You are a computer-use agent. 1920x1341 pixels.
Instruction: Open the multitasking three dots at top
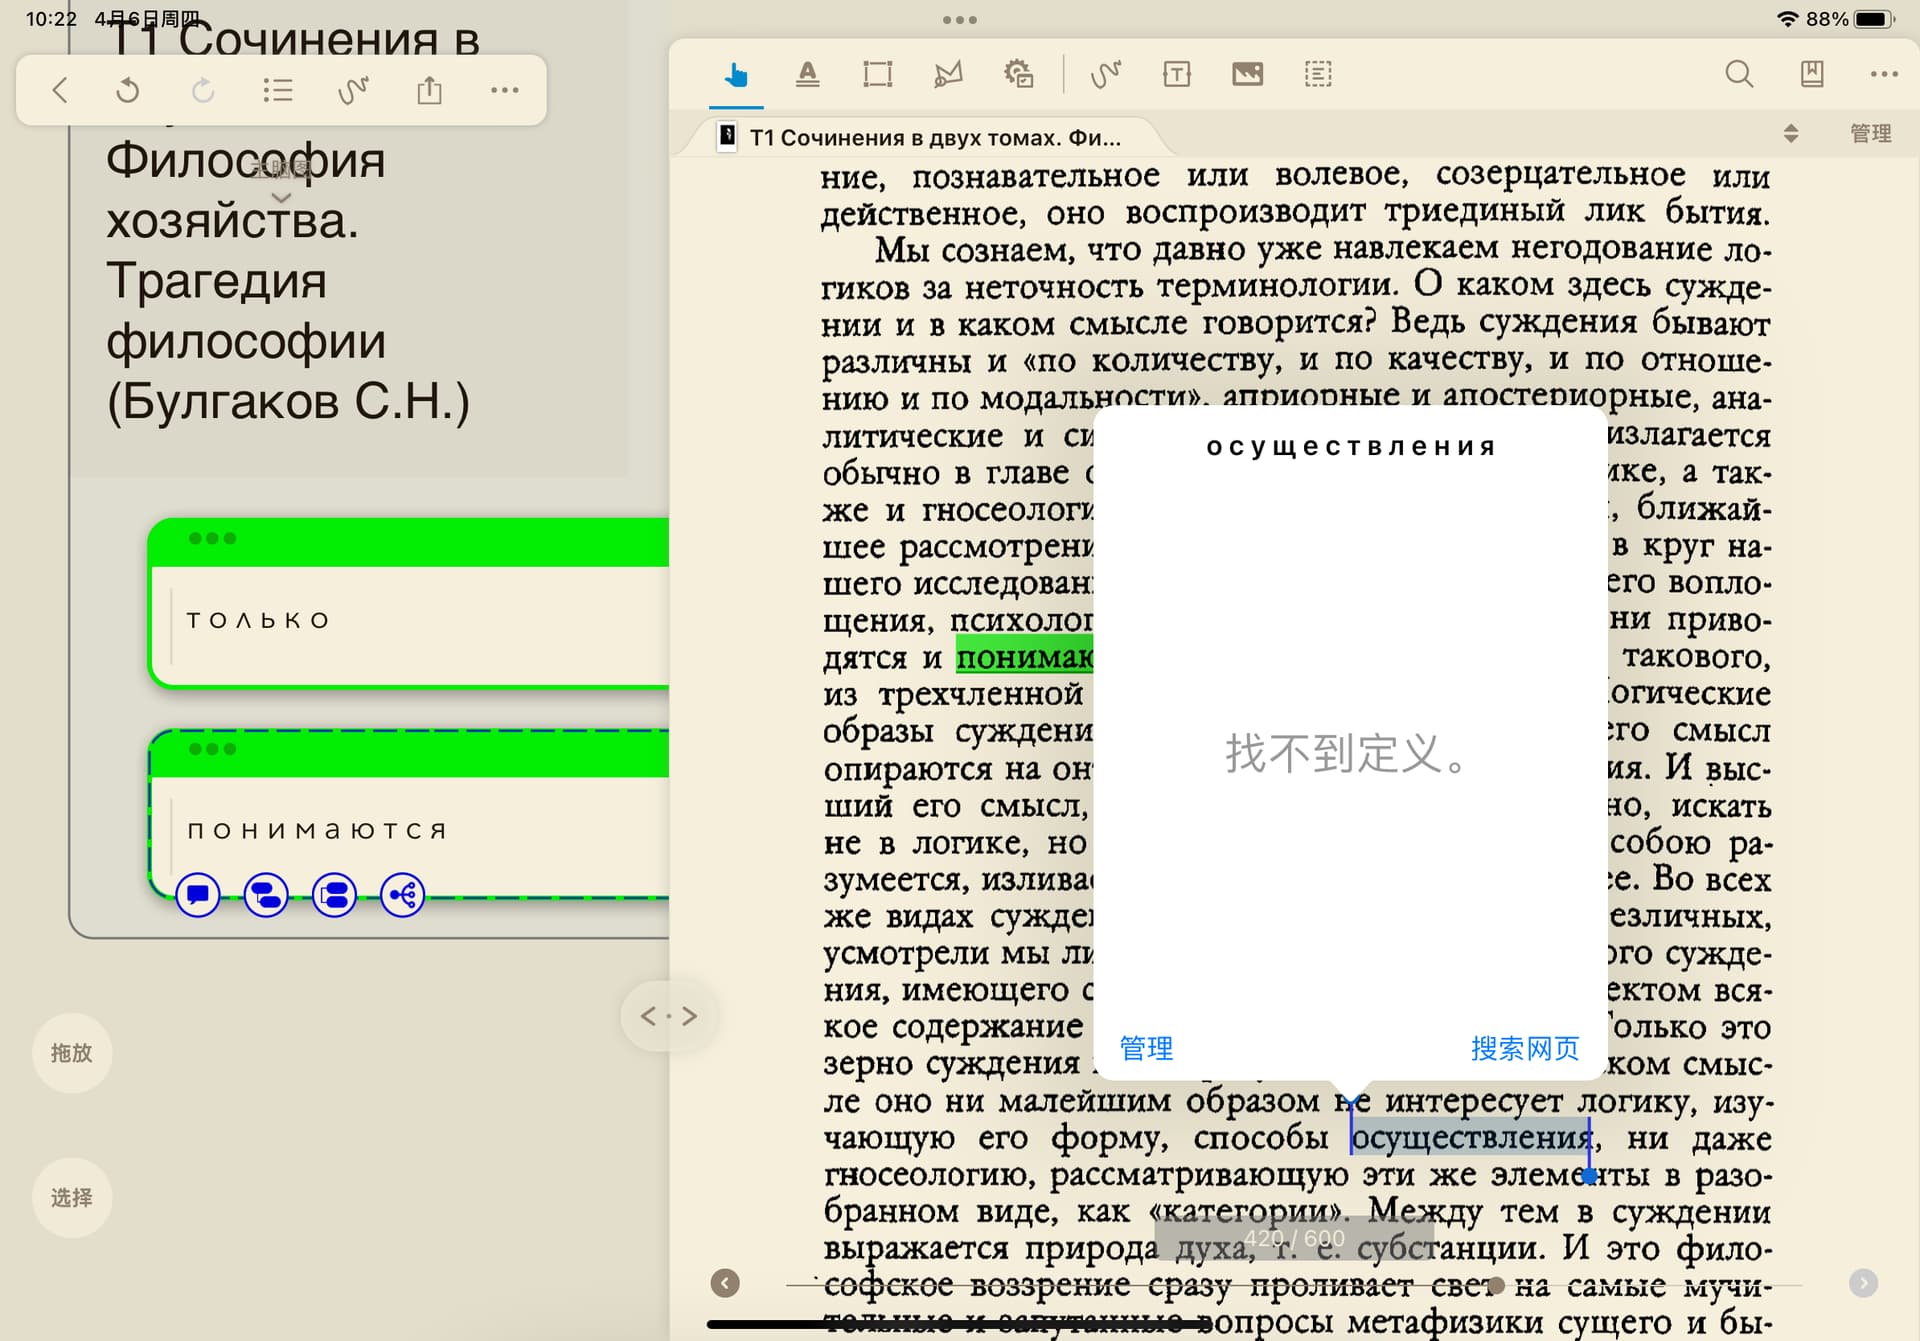[x=960, y=19]
